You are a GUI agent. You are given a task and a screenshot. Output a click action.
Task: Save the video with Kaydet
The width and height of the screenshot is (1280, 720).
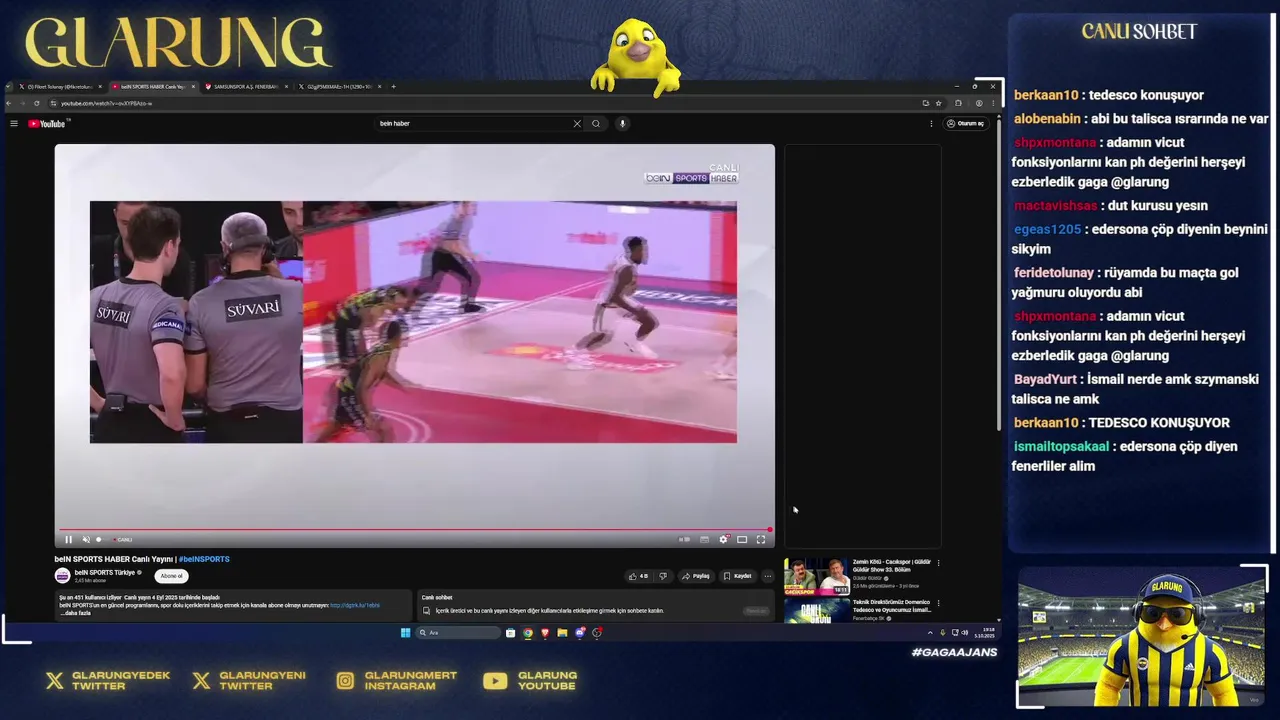(737, 576)
